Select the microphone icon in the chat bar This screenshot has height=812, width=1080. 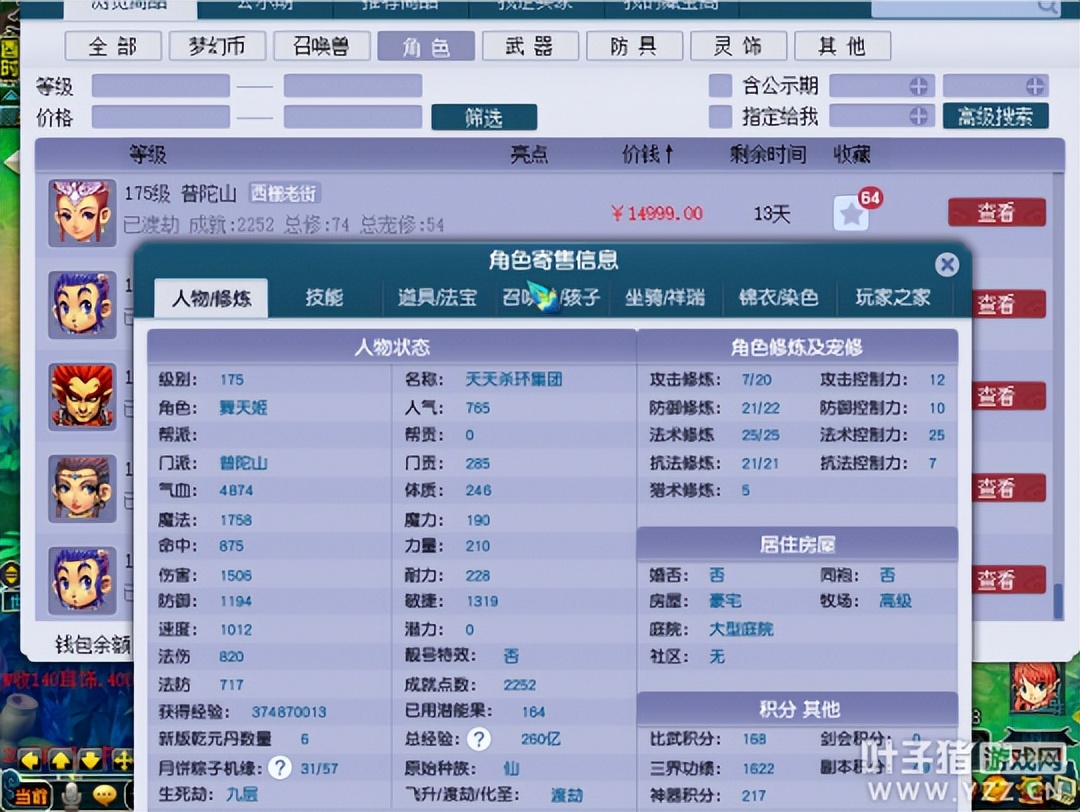70,794
